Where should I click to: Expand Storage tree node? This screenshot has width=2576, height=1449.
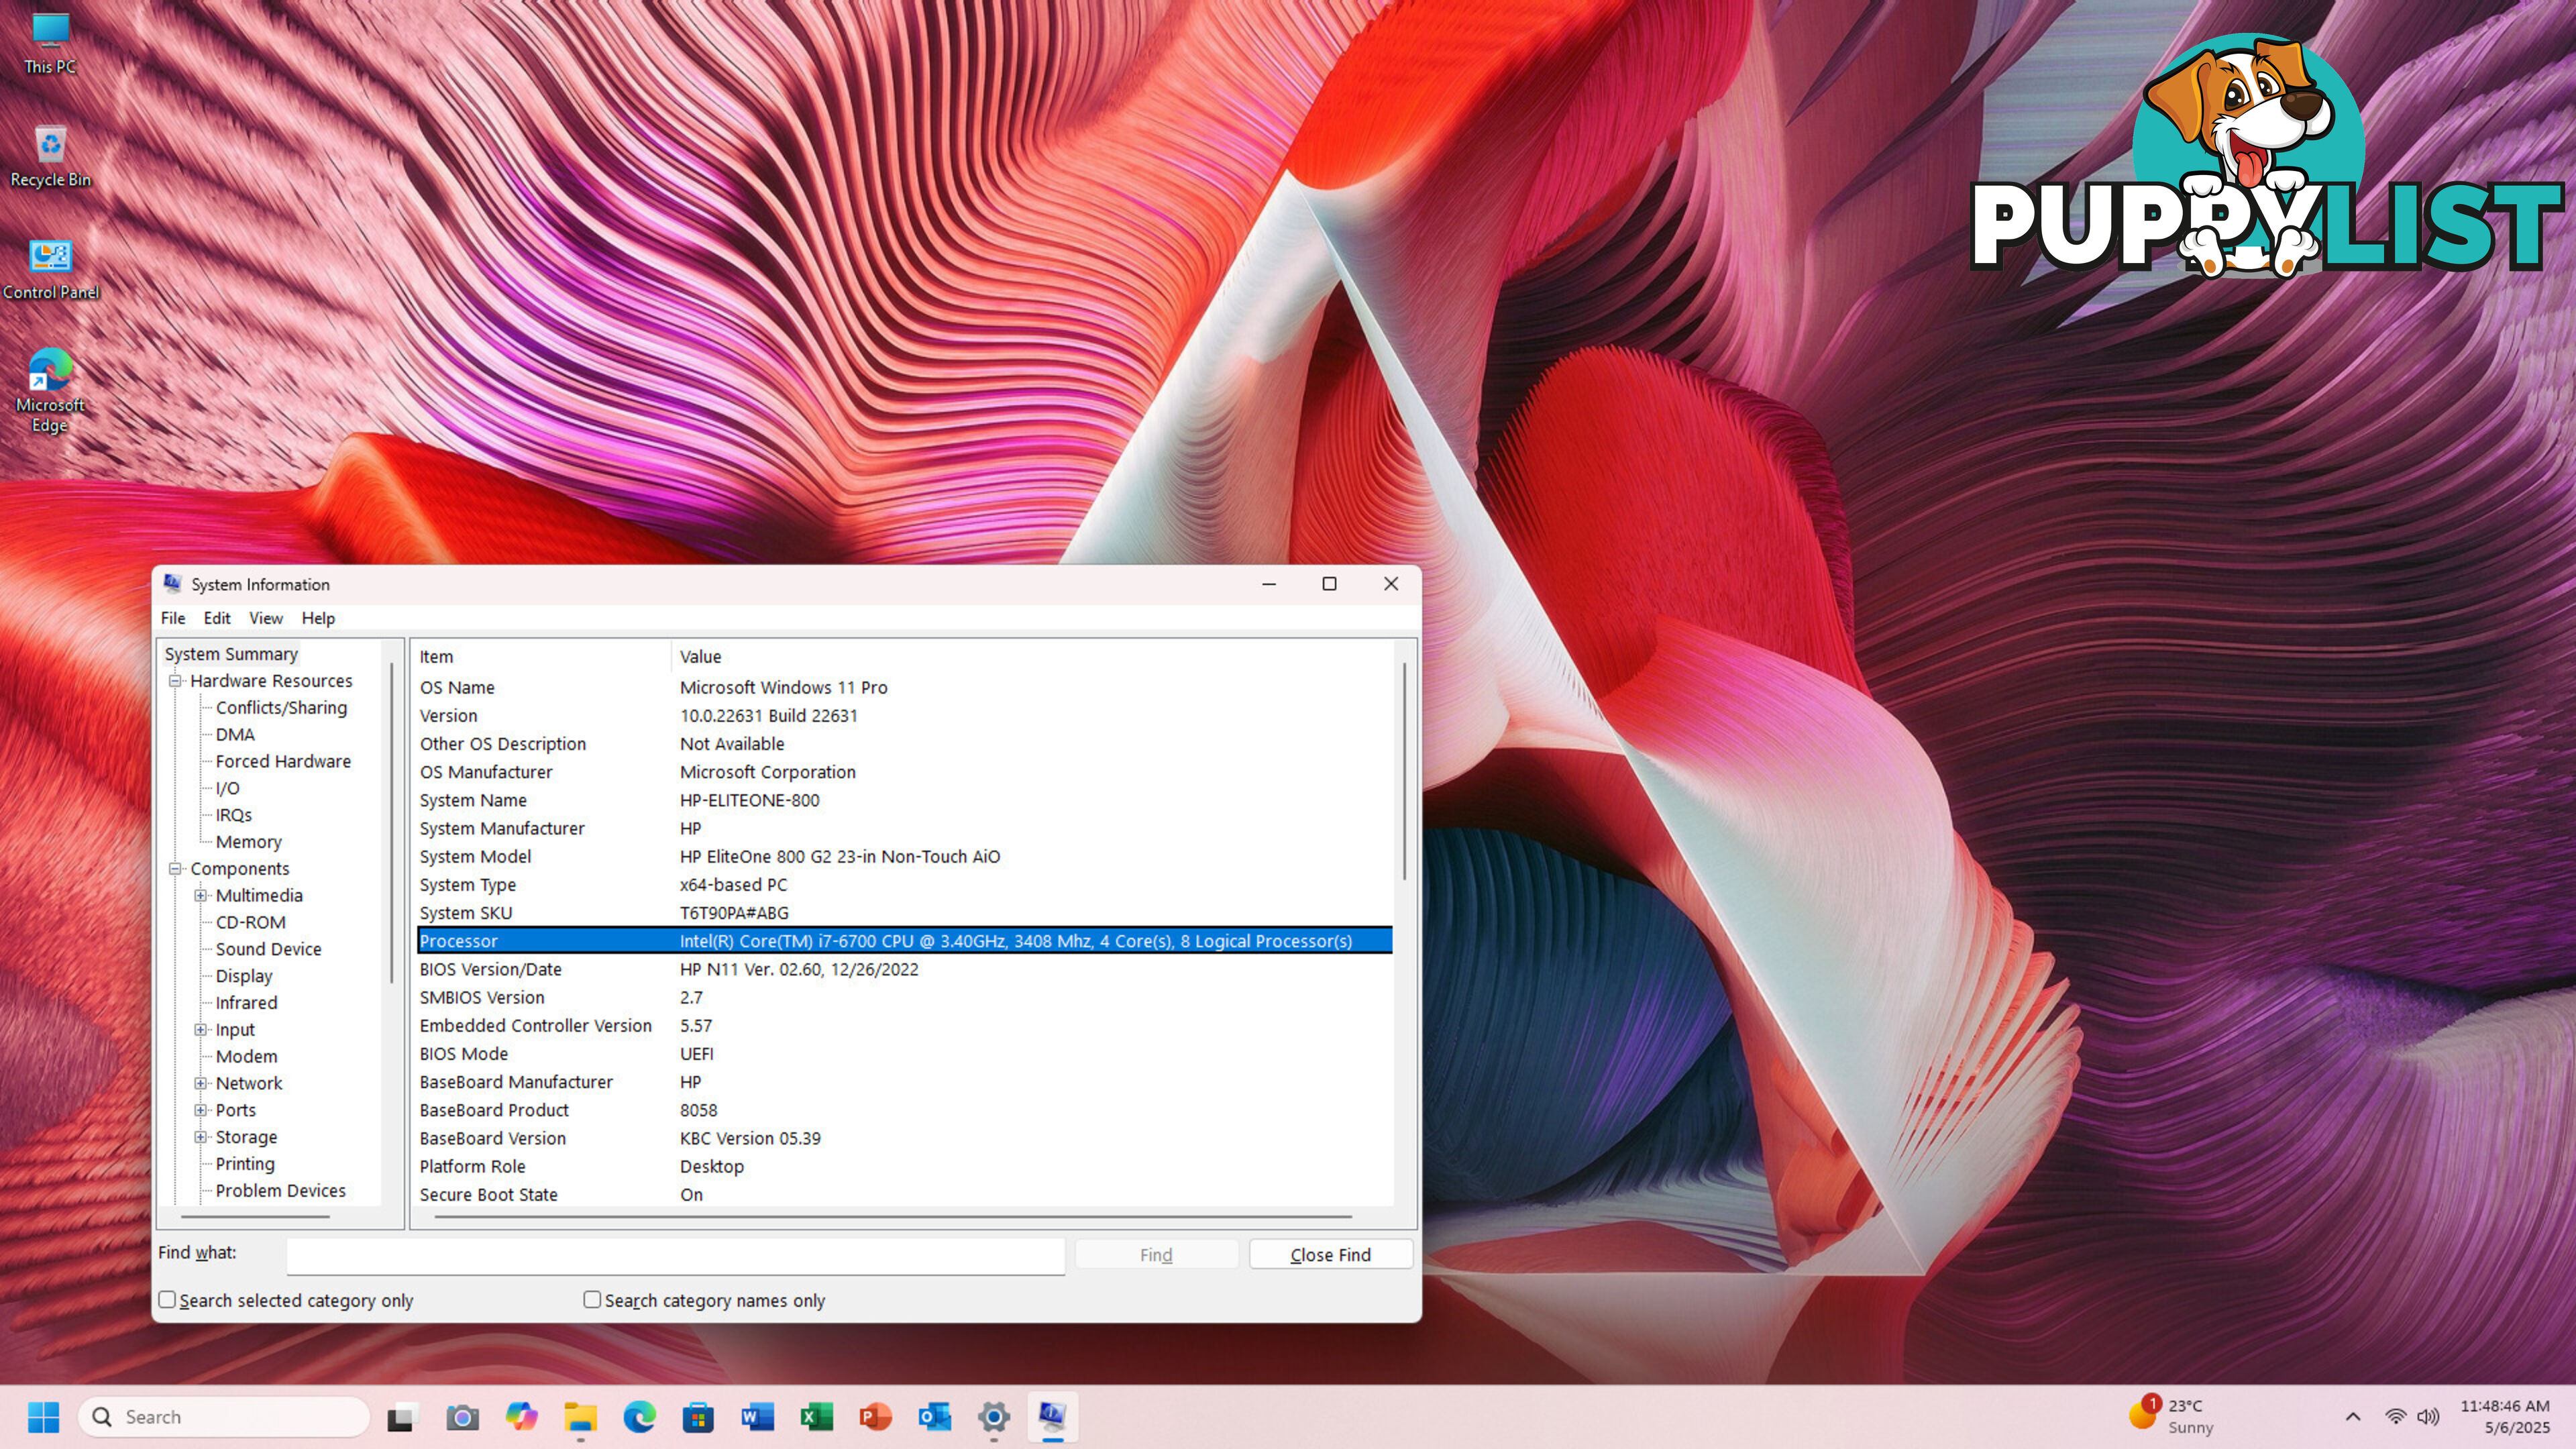pyautogui.click(x=201, y=1137)
